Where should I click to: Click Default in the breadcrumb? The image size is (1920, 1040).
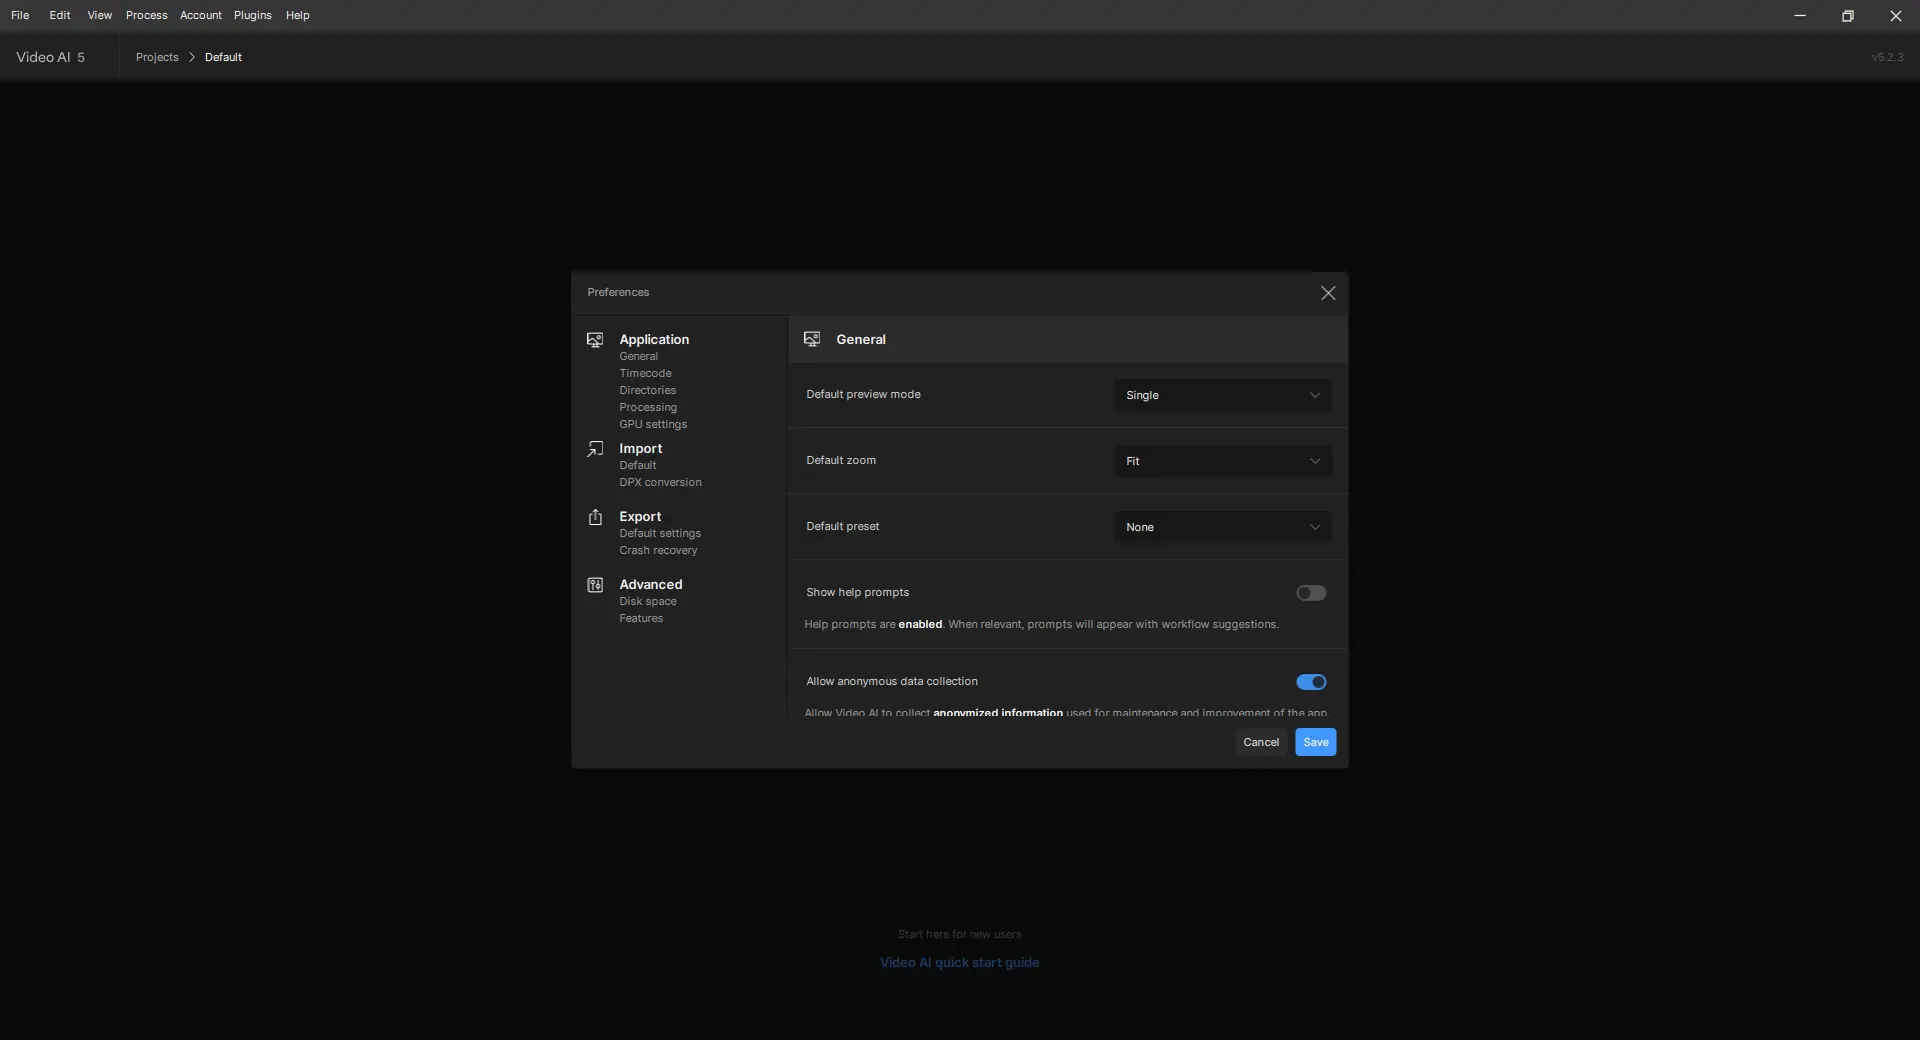(x=223, y=57)
